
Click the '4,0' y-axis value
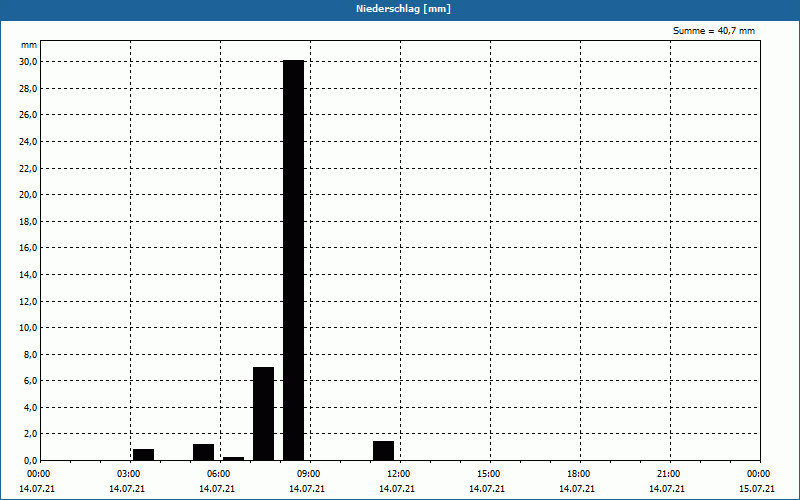click(30, 407)
